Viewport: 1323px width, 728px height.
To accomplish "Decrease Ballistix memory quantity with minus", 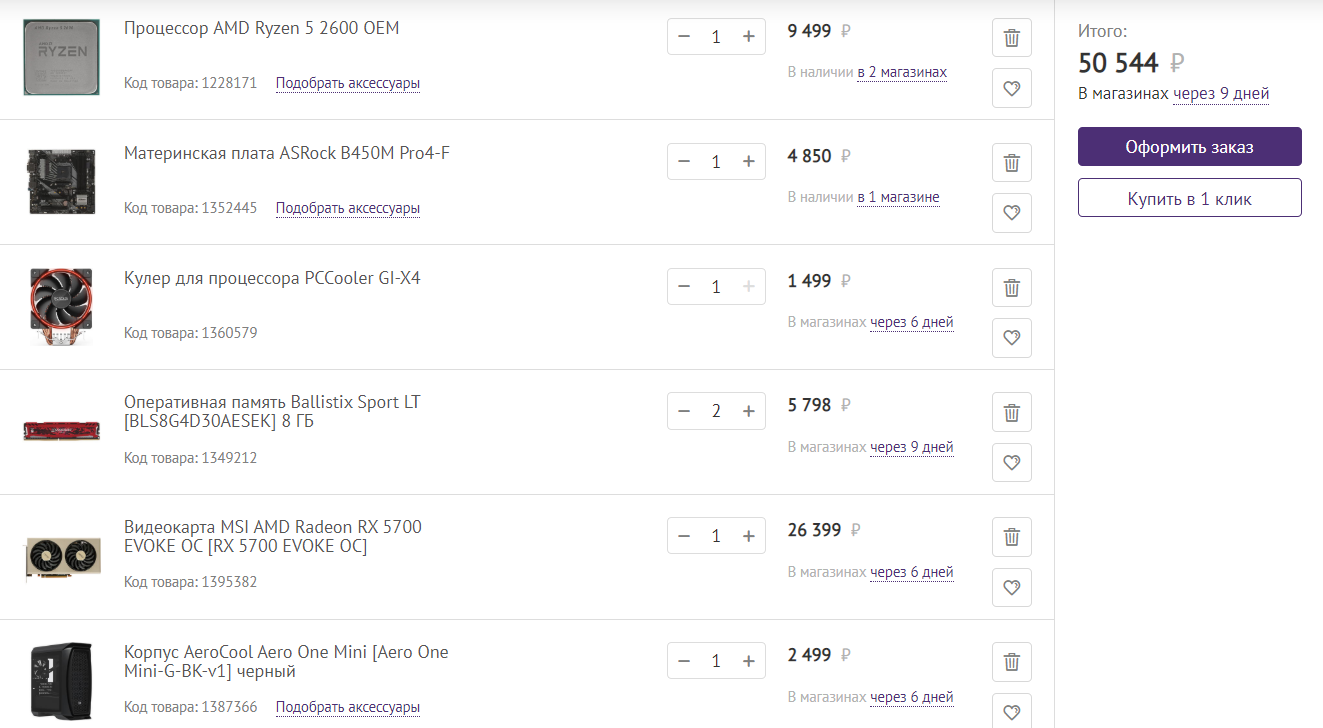I will [684, 411].
